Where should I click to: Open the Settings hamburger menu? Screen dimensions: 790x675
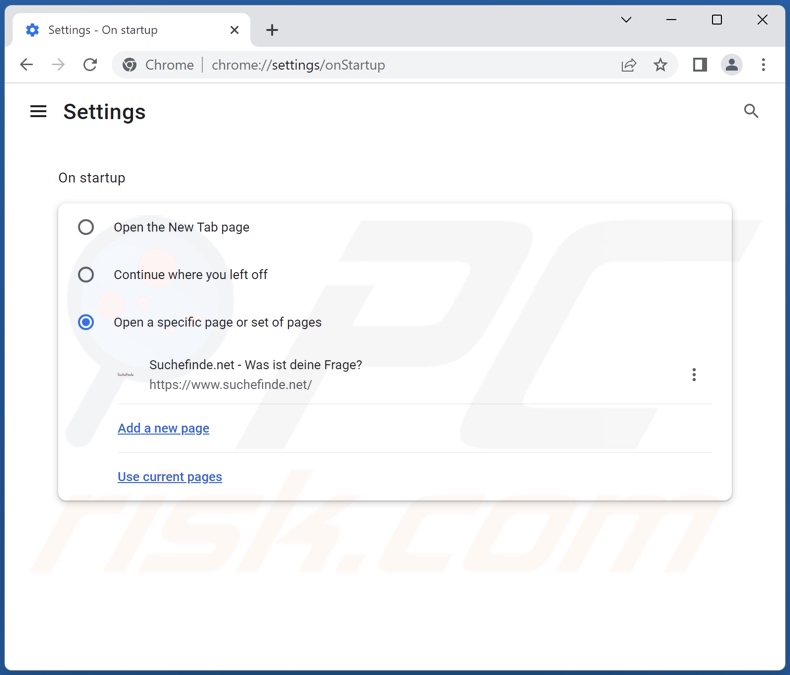pyautogui.click(x=38, y=112)
